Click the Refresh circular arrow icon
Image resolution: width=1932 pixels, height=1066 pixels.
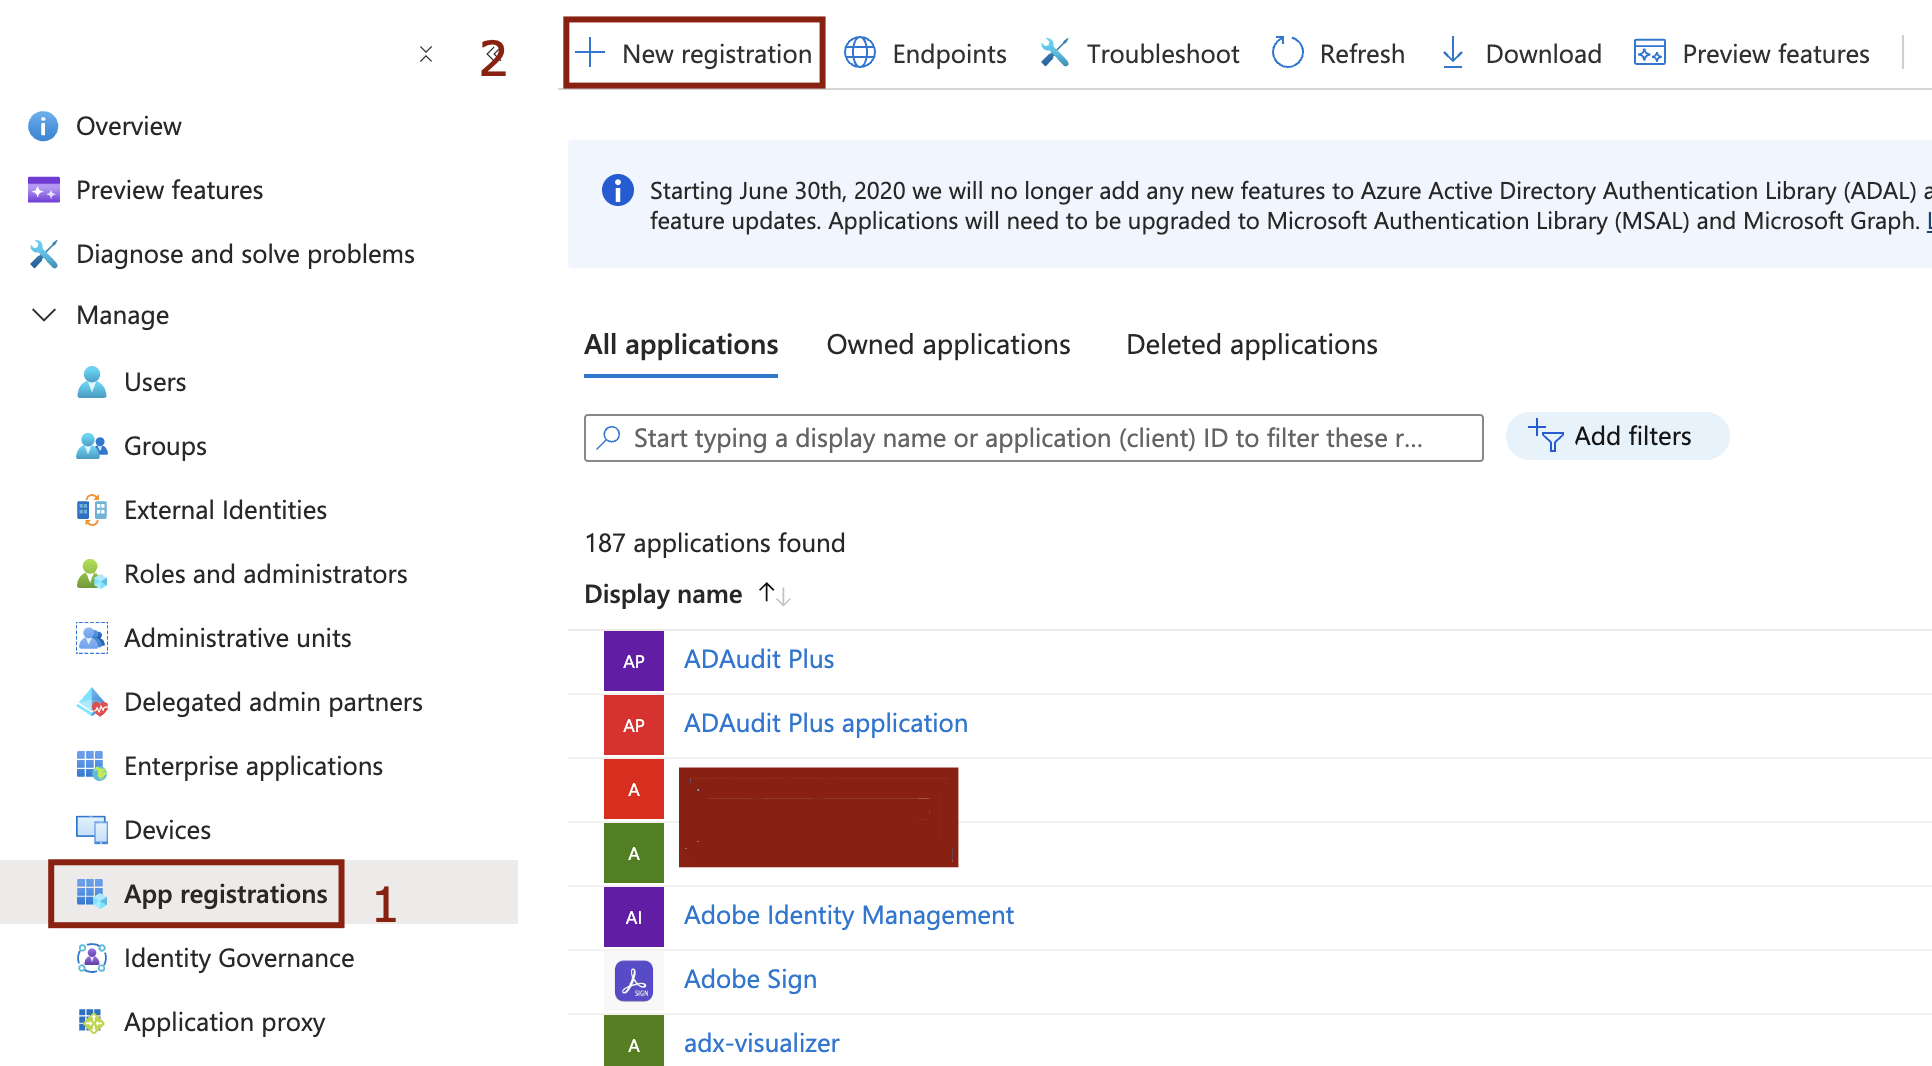pyautogui.click(x=1287, y=53)
